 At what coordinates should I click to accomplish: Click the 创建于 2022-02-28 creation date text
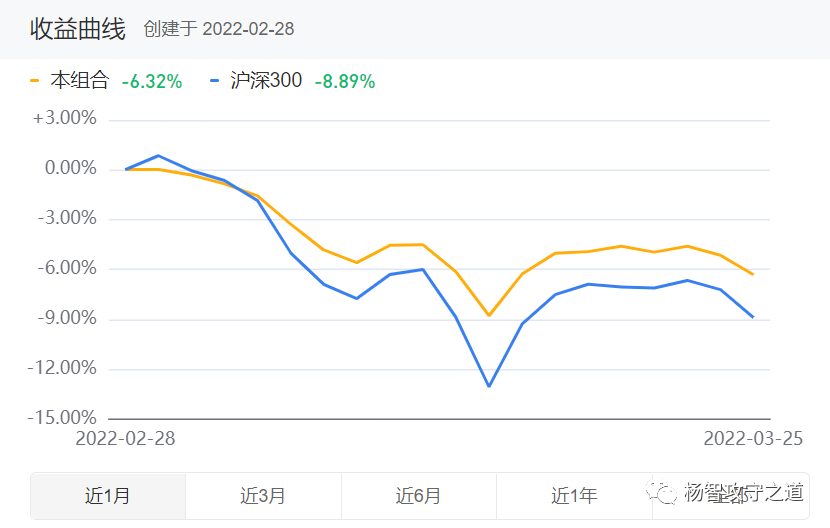[219, 29]
